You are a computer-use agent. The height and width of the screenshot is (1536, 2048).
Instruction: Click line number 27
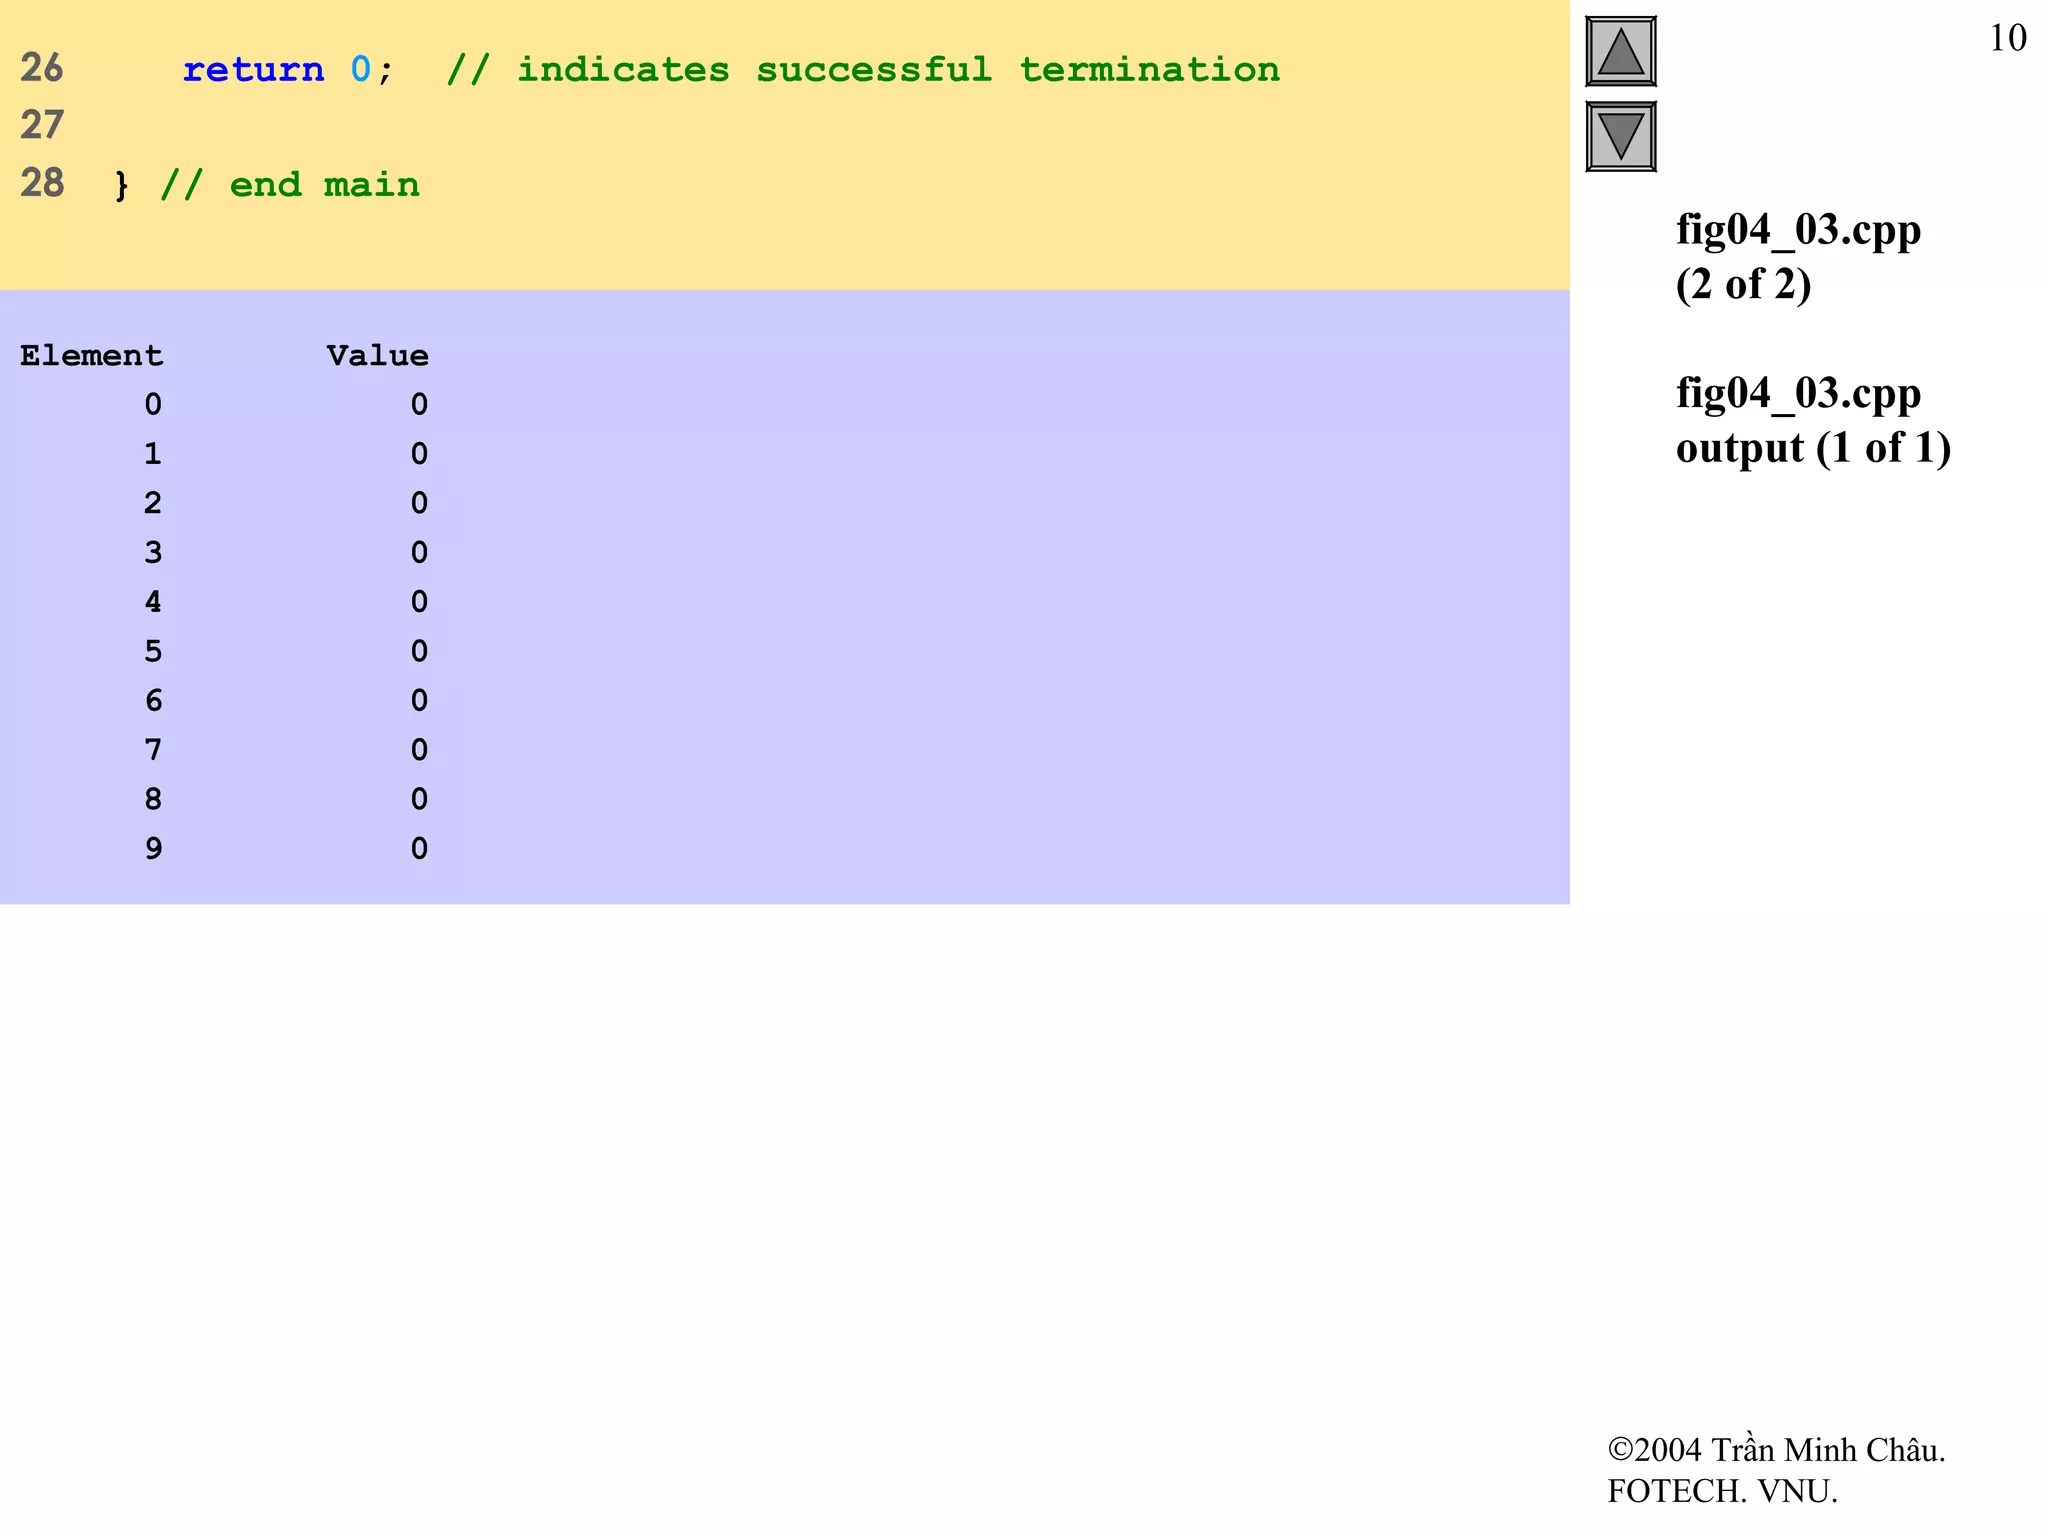pos(42,125)
